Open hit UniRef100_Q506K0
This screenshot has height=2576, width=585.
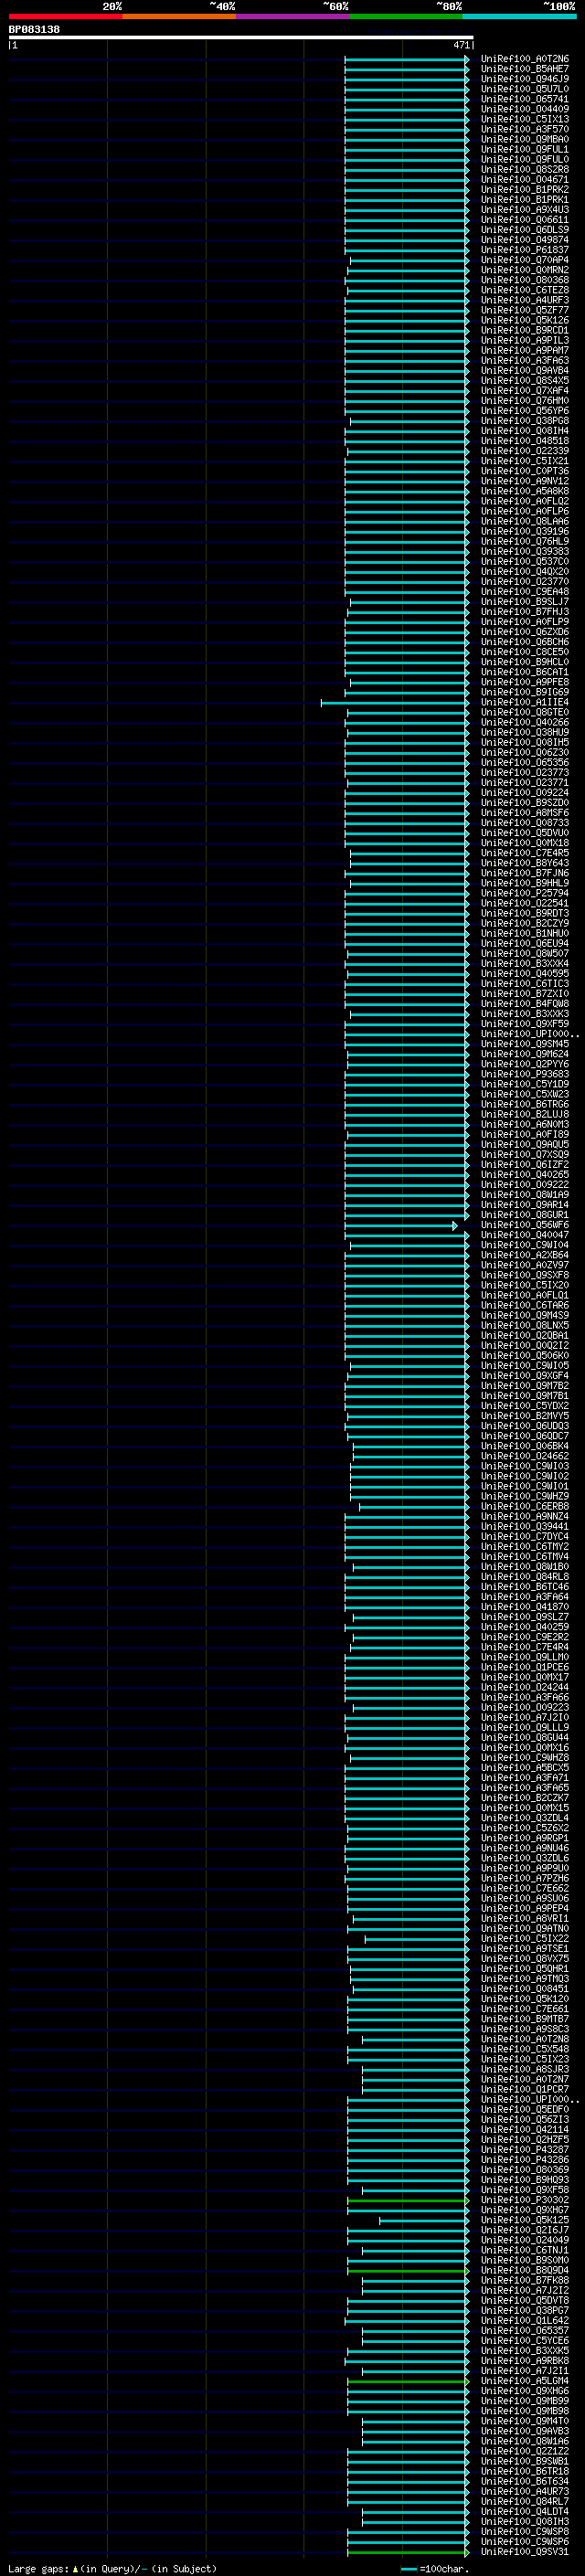[x=524, y=1356]
